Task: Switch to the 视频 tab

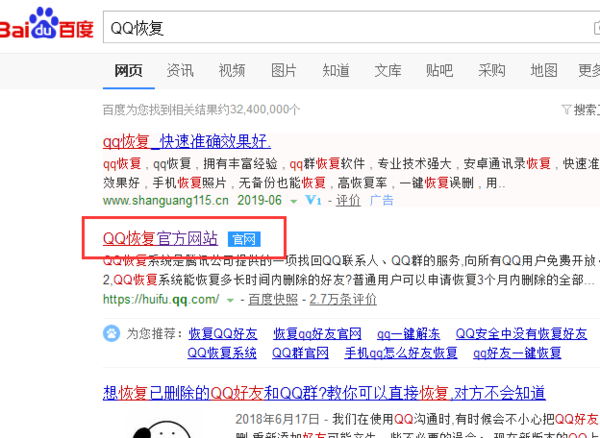Action: (x=232, y=71)
